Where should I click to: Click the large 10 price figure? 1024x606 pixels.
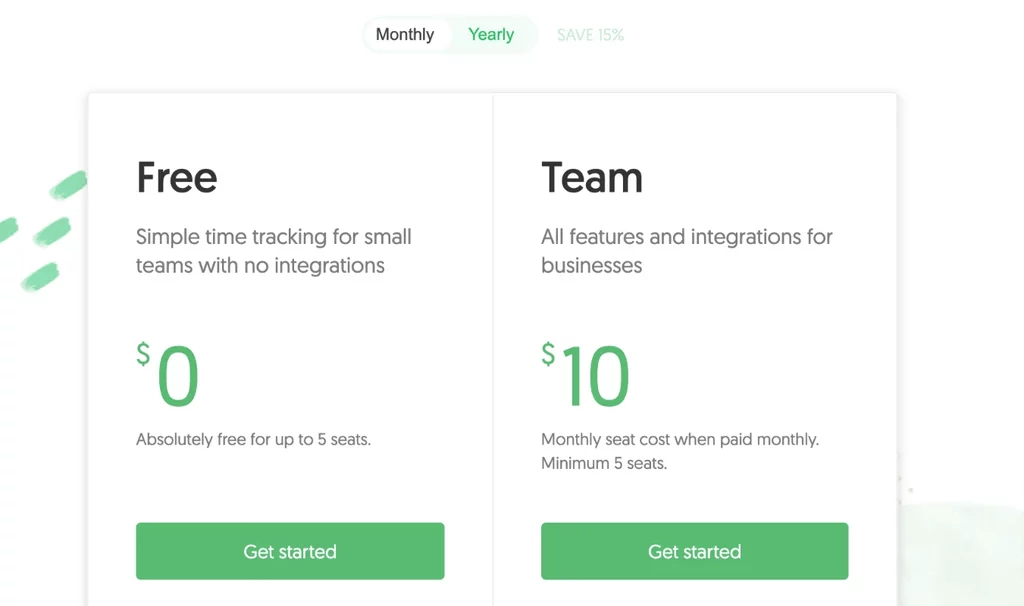596,377
